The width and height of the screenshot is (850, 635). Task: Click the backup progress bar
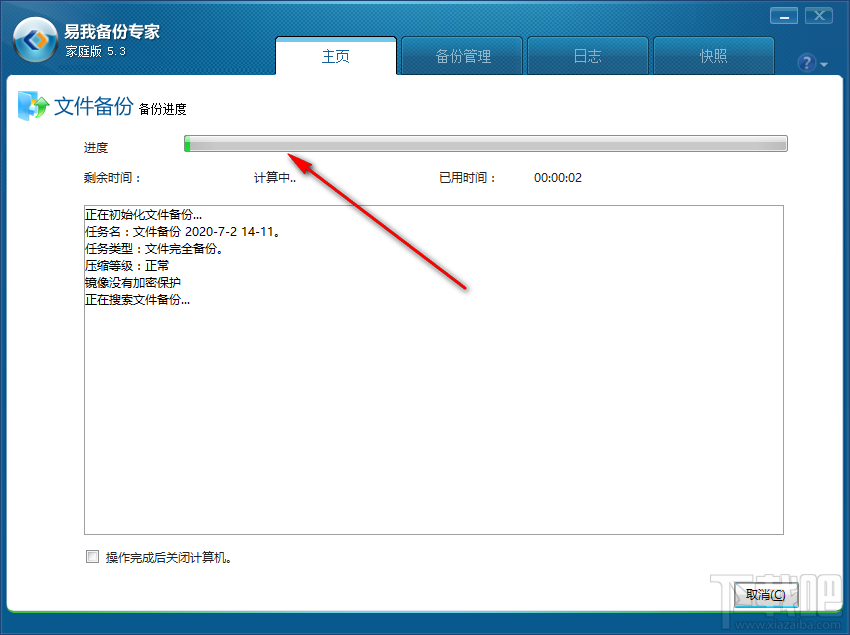coord(486,144)
